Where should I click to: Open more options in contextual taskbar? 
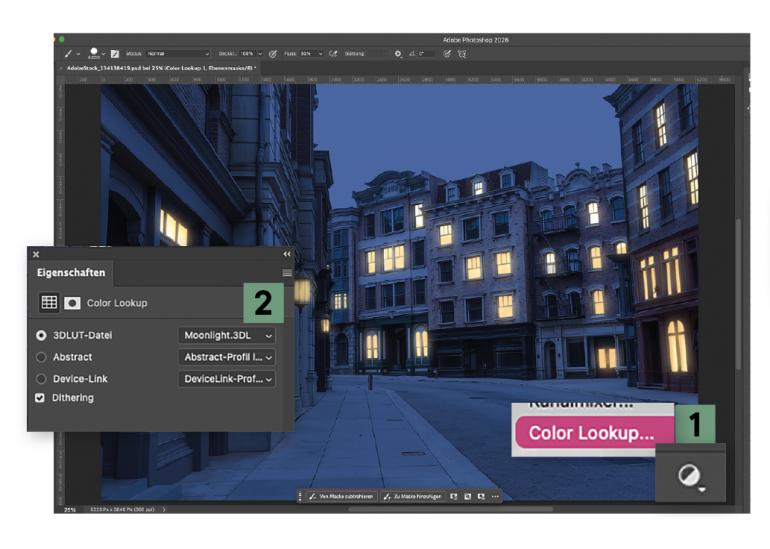[495, 496]
